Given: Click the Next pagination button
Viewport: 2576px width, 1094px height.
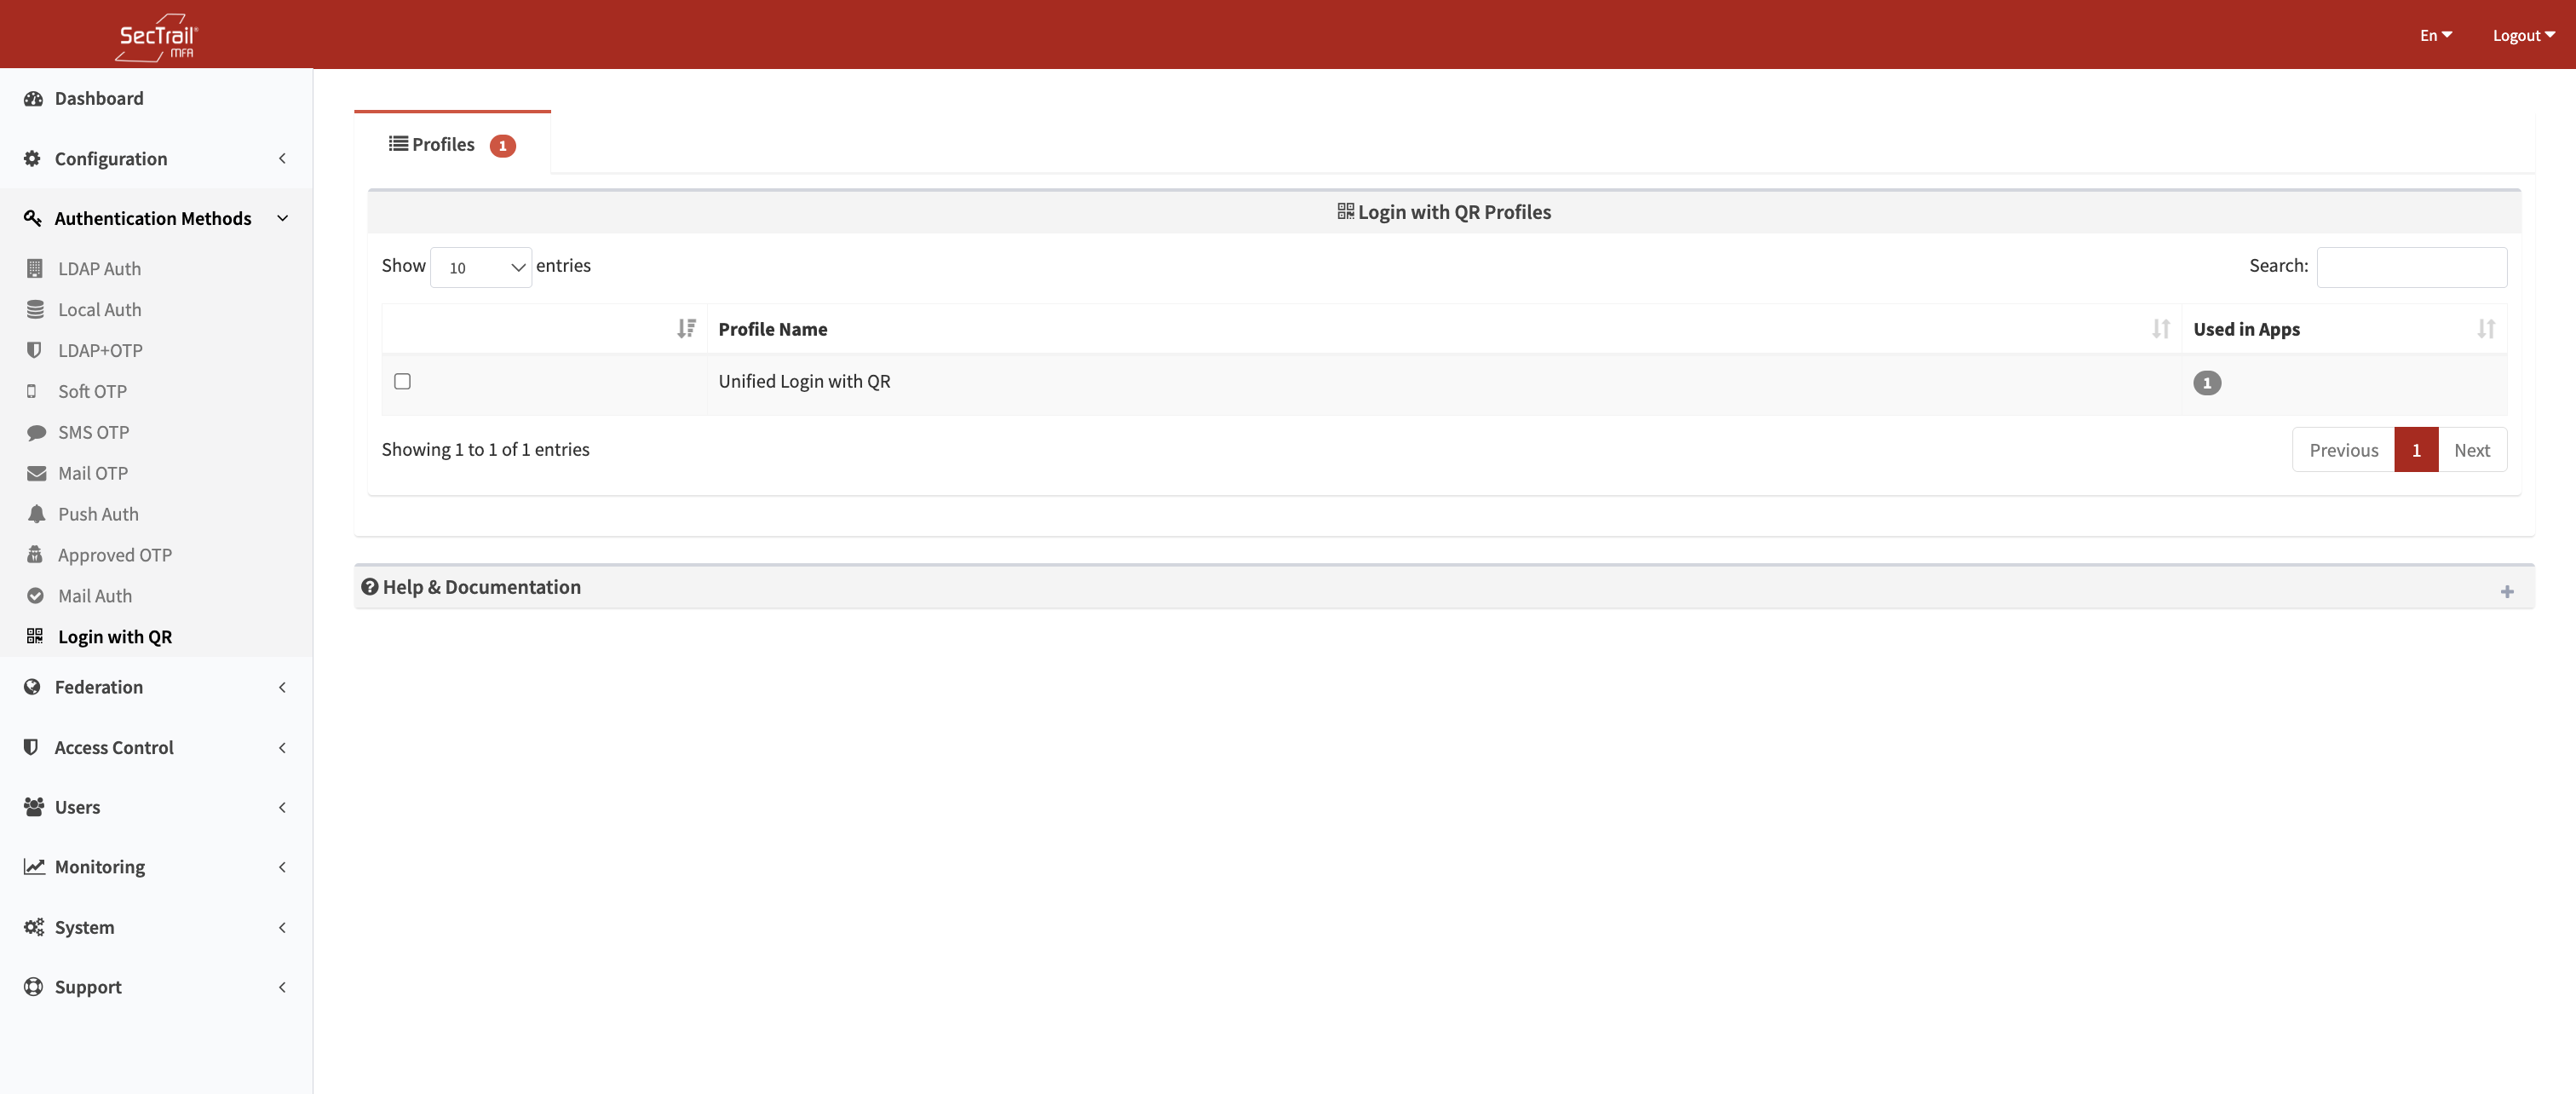Looking at the screenshot, I should [2471, 450].
